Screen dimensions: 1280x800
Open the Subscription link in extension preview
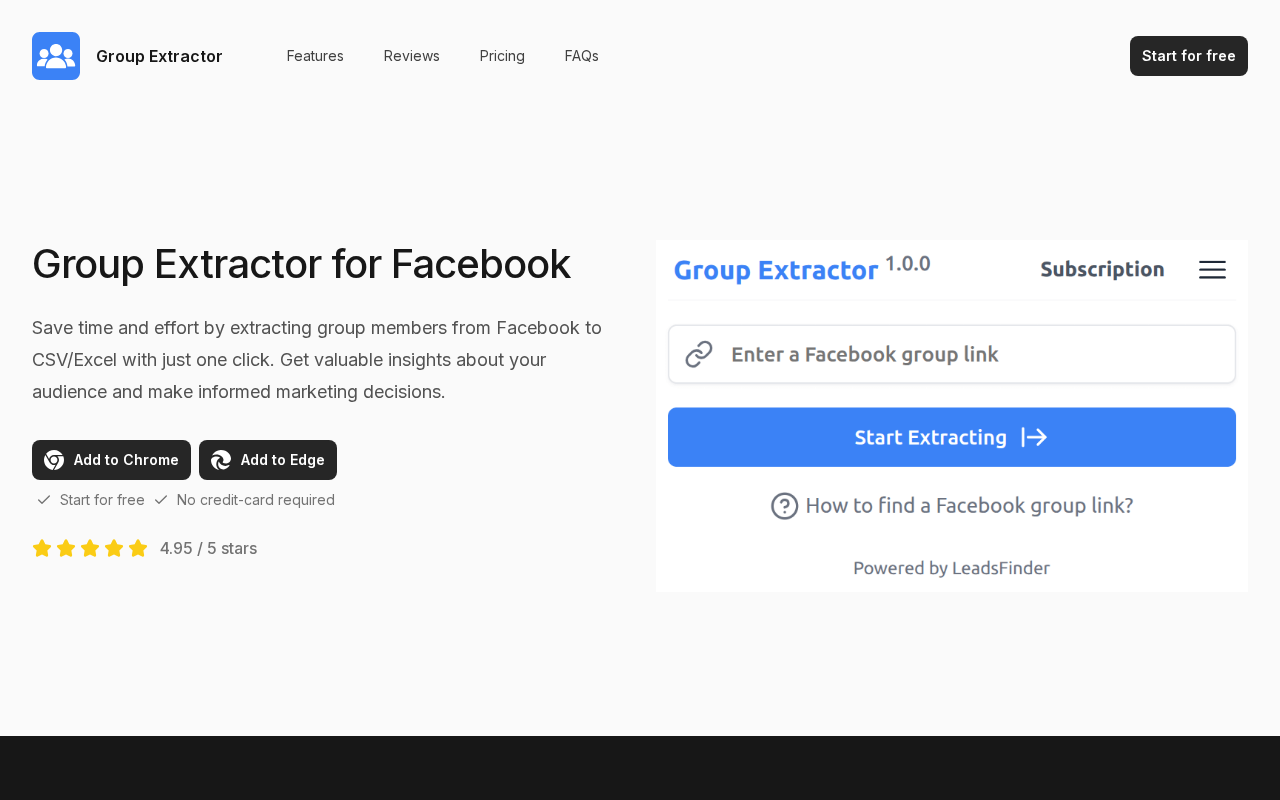click(x=1102, y=269)
